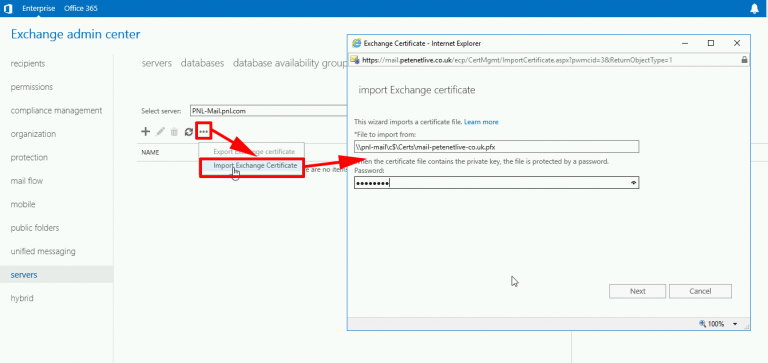Open mobile section
This screenshot has height=363, width=768.
coord(23,204)
